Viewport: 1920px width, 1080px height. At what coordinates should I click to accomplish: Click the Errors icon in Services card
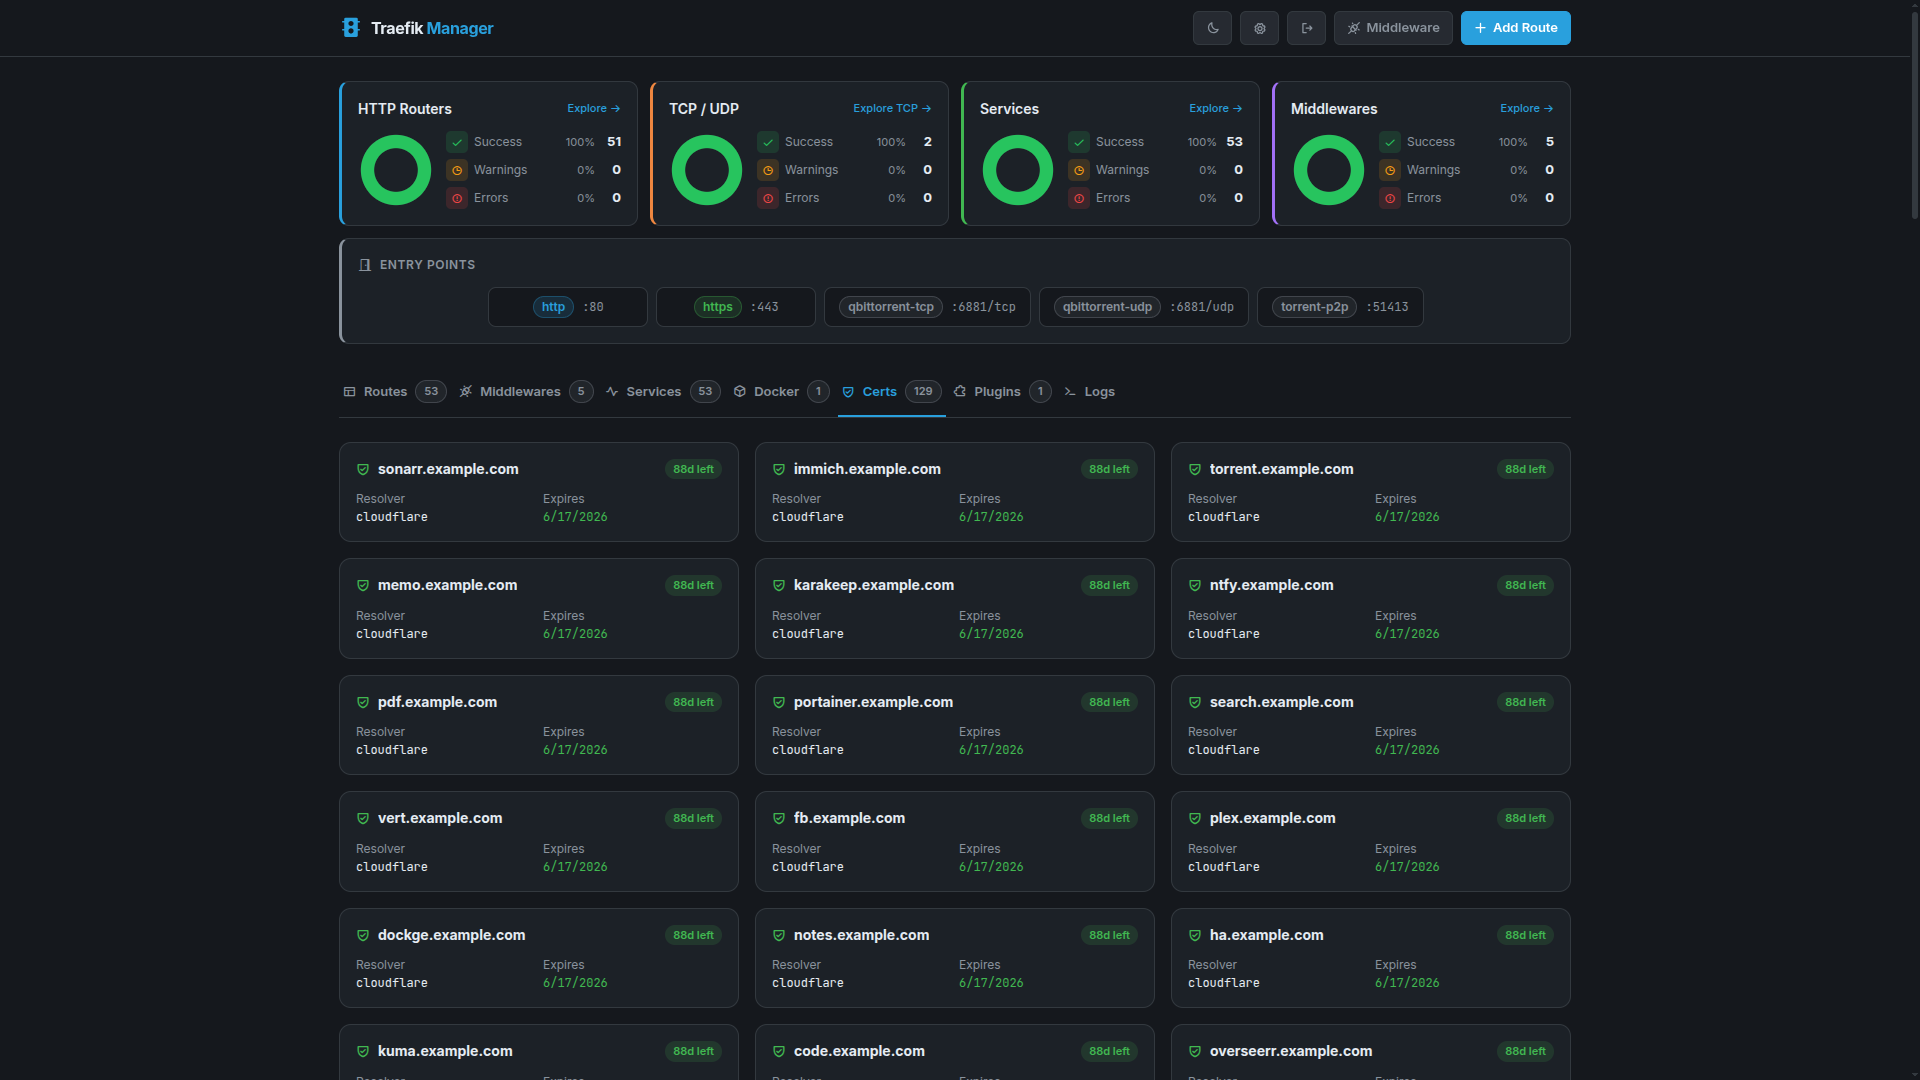point(1079,198)
